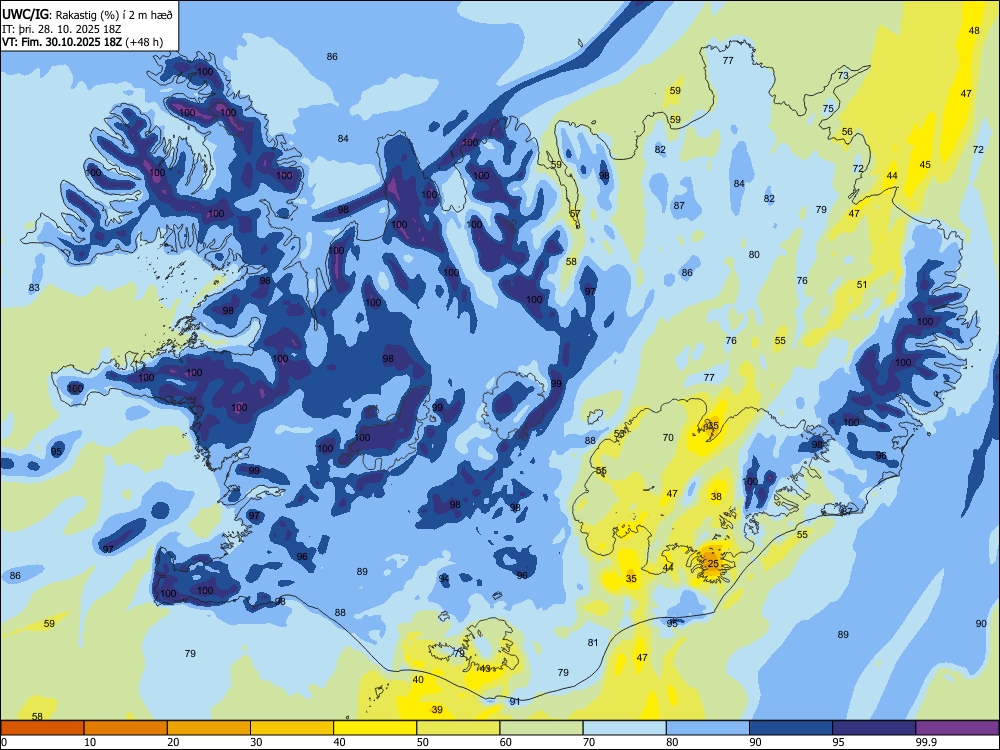Select the map value '51' in the east
Screen dimensions: 1000x750
(x=862, y=284)
